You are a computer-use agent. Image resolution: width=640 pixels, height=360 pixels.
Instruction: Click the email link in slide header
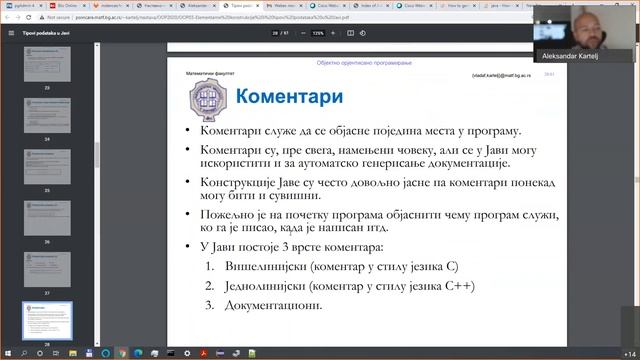click(501, 76)
